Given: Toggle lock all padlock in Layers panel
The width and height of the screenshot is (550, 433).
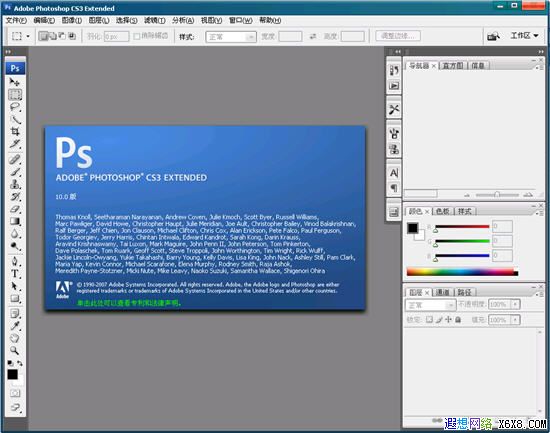Looking at the screenshot, I should pos(458,320).
